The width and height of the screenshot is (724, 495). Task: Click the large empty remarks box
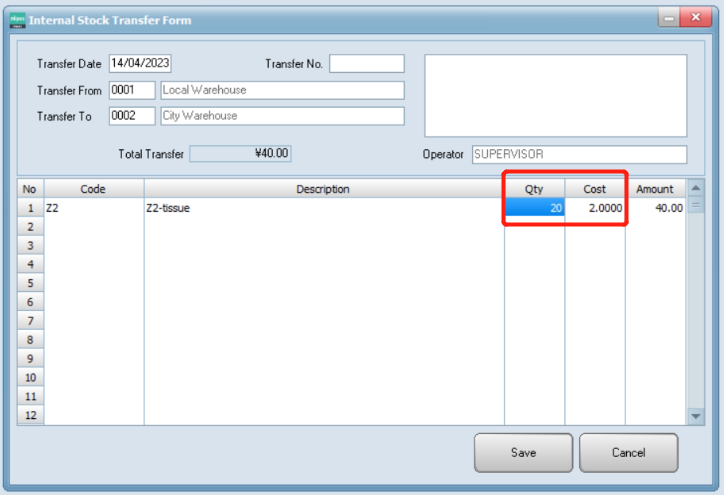pos(555,95)
